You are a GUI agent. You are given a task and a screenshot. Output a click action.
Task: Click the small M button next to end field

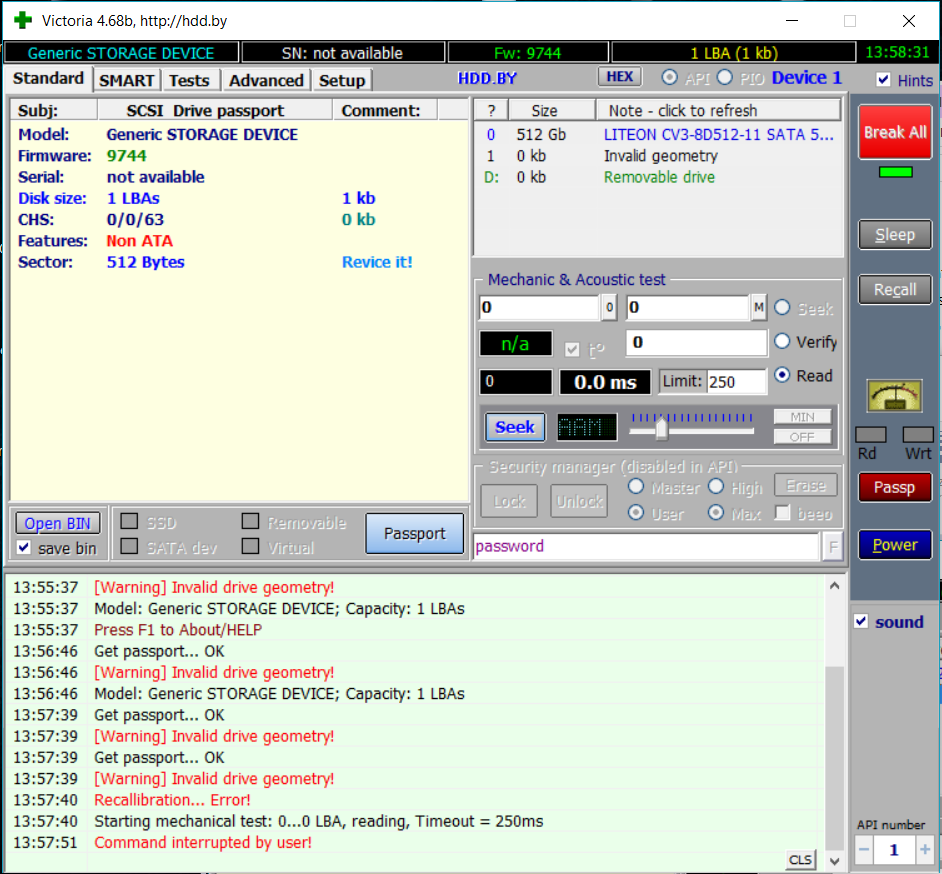[x=759, y=308]
